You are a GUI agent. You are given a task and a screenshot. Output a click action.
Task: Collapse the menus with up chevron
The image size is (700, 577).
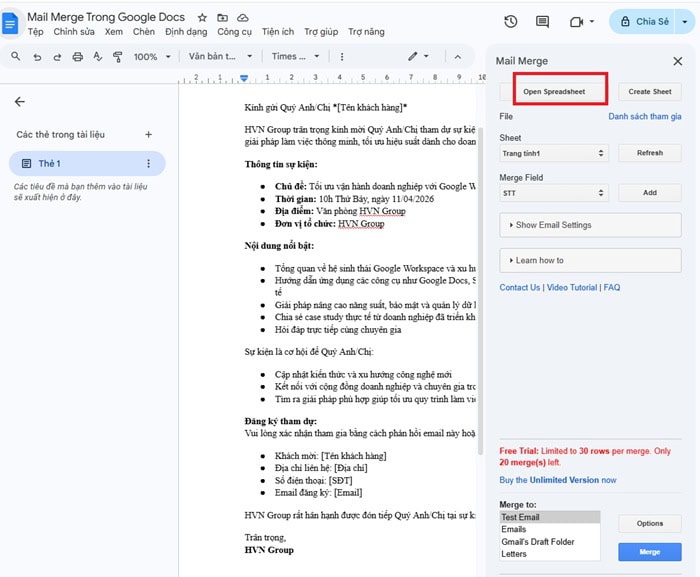[458, 57]
